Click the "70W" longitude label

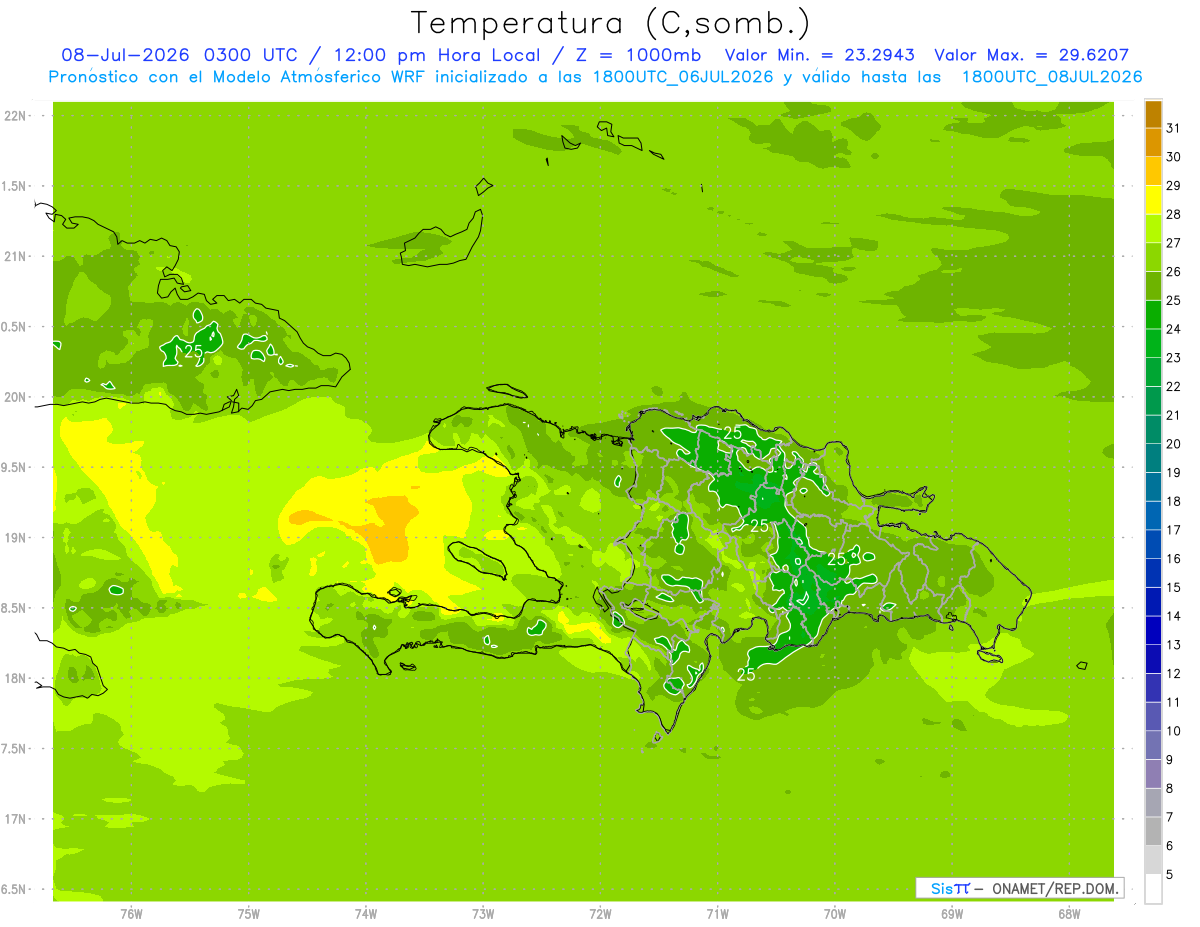[835, 913]
